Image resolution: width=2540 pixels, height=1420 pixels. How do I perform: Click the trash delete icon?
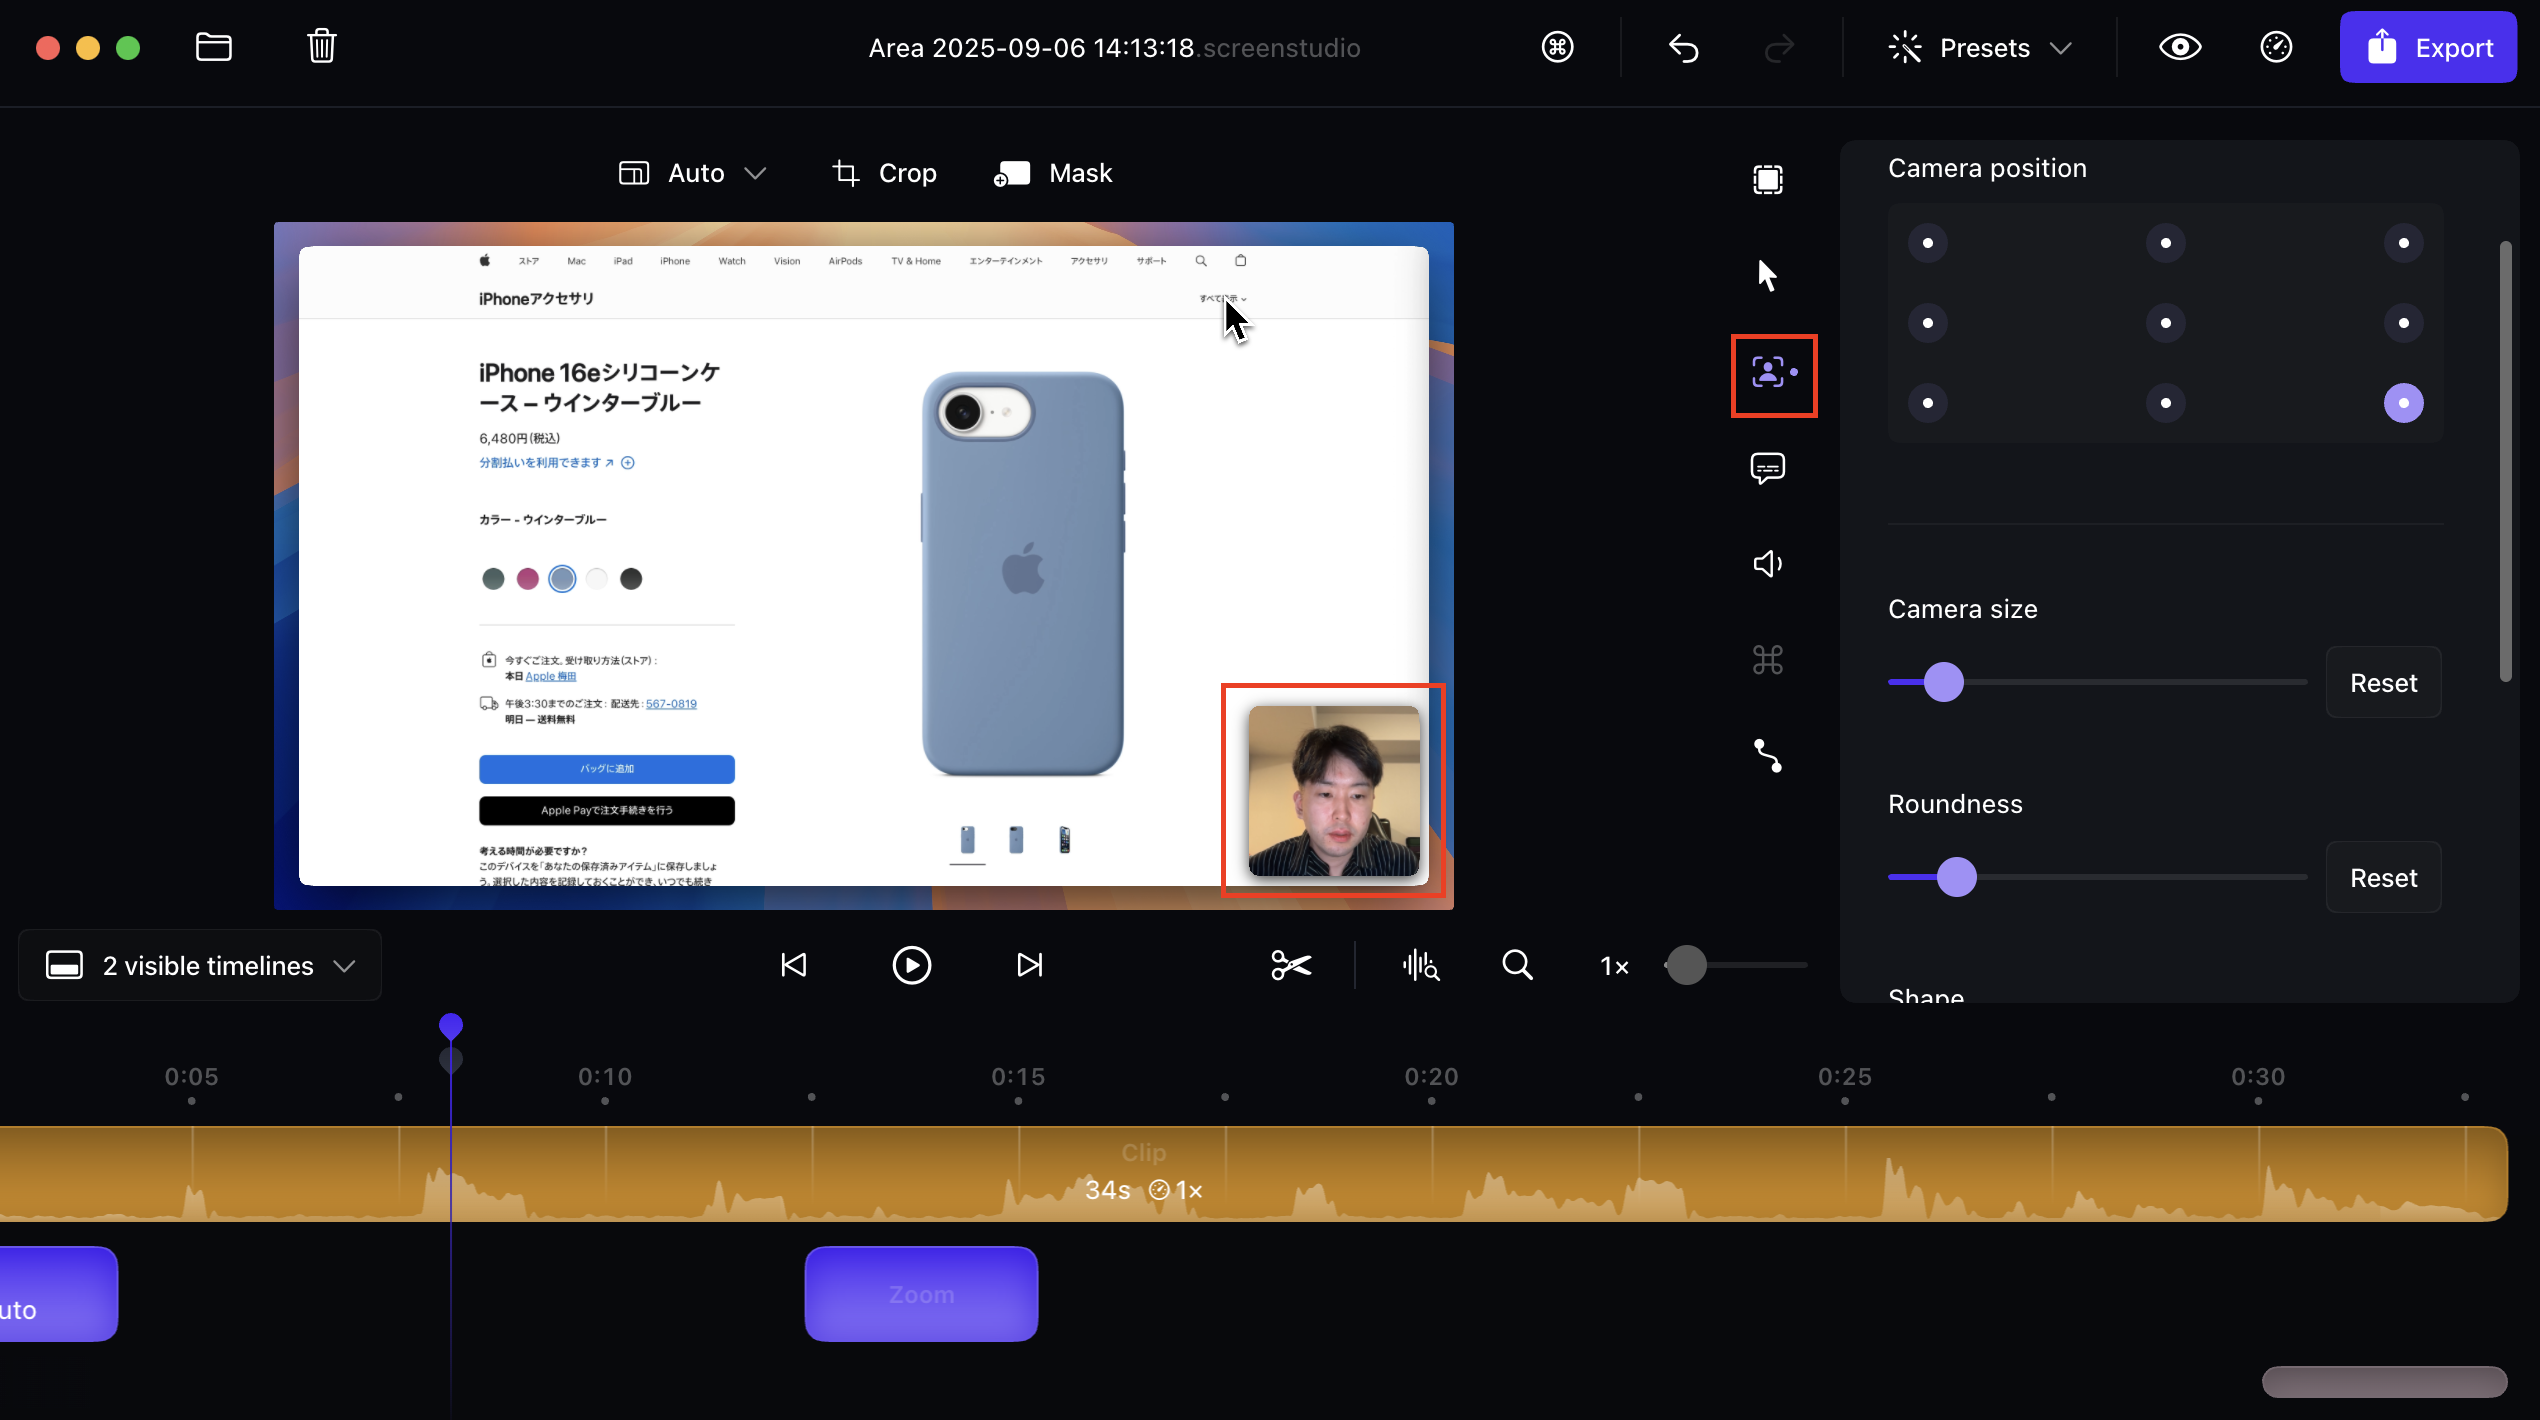click(321, 46)
